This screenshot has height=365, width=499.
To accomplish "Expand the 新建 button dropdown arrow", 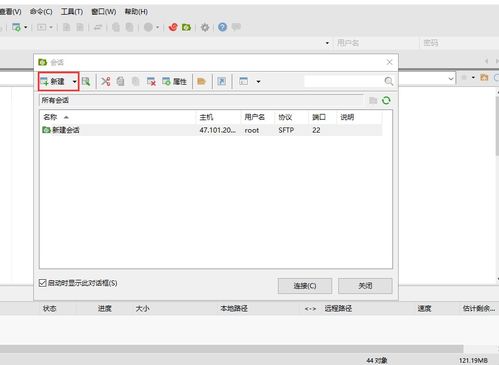I will 75,81.
